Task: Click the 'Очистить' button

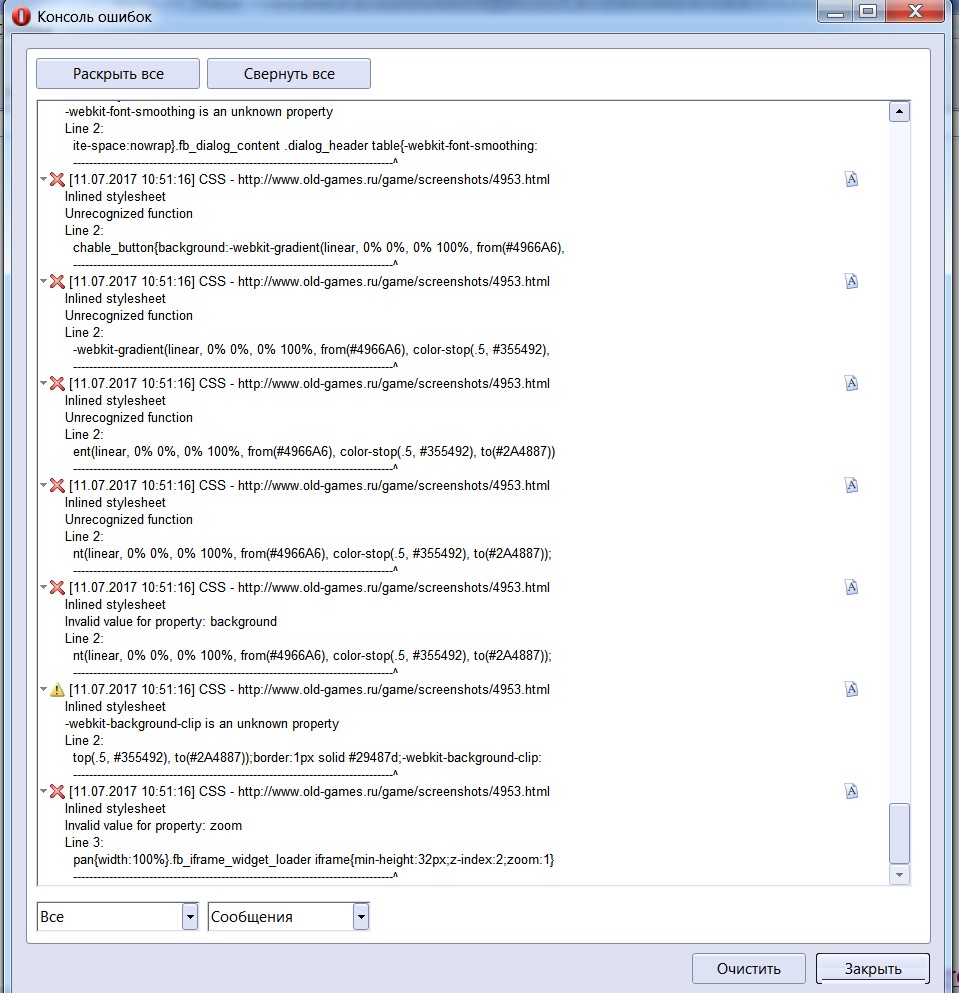Action: click(x=749, y=969)
